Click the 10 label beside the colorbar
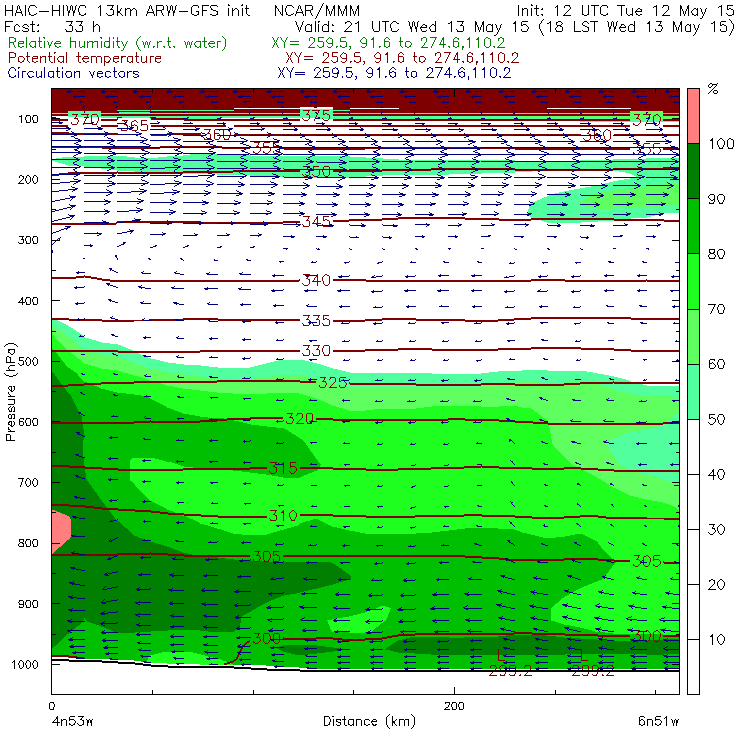This screenshot has height=740, width=740. coord(716,639)
